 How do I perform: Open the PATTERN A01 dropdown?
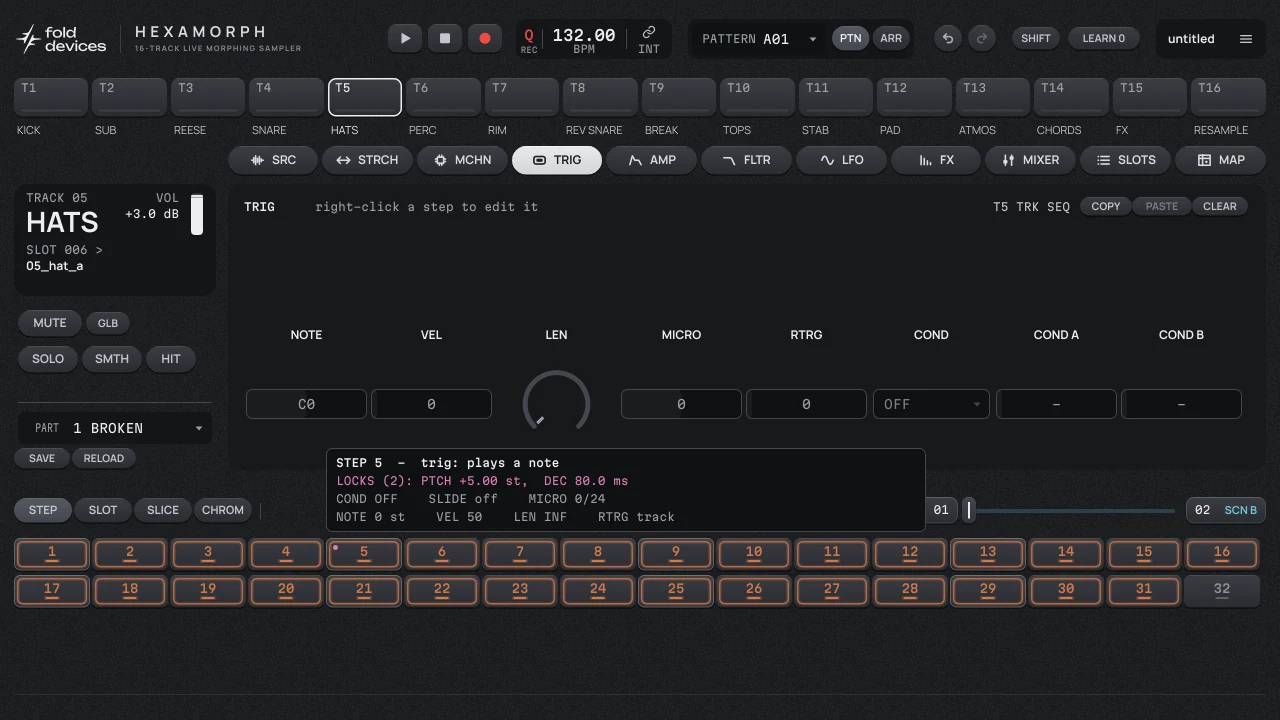(760, 39)
